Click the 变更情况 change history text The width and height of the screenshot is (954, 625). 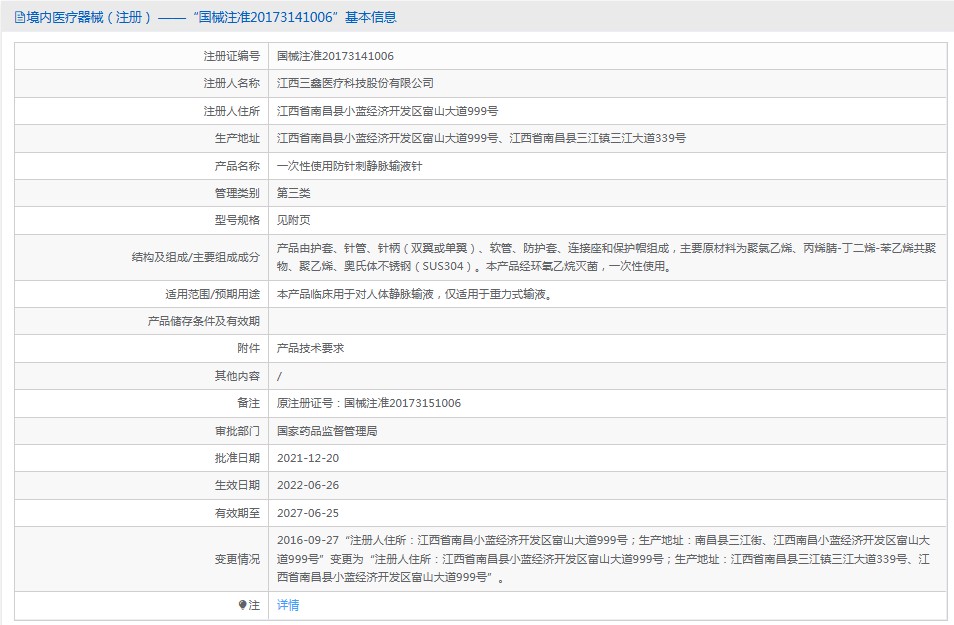(605, 558)
